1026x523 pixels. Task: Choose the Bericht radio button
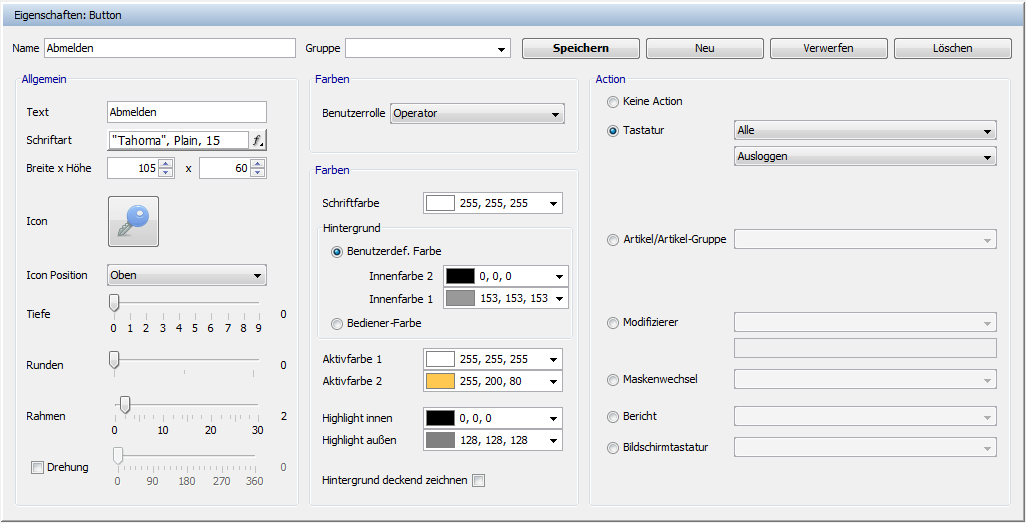click(612, 416)
